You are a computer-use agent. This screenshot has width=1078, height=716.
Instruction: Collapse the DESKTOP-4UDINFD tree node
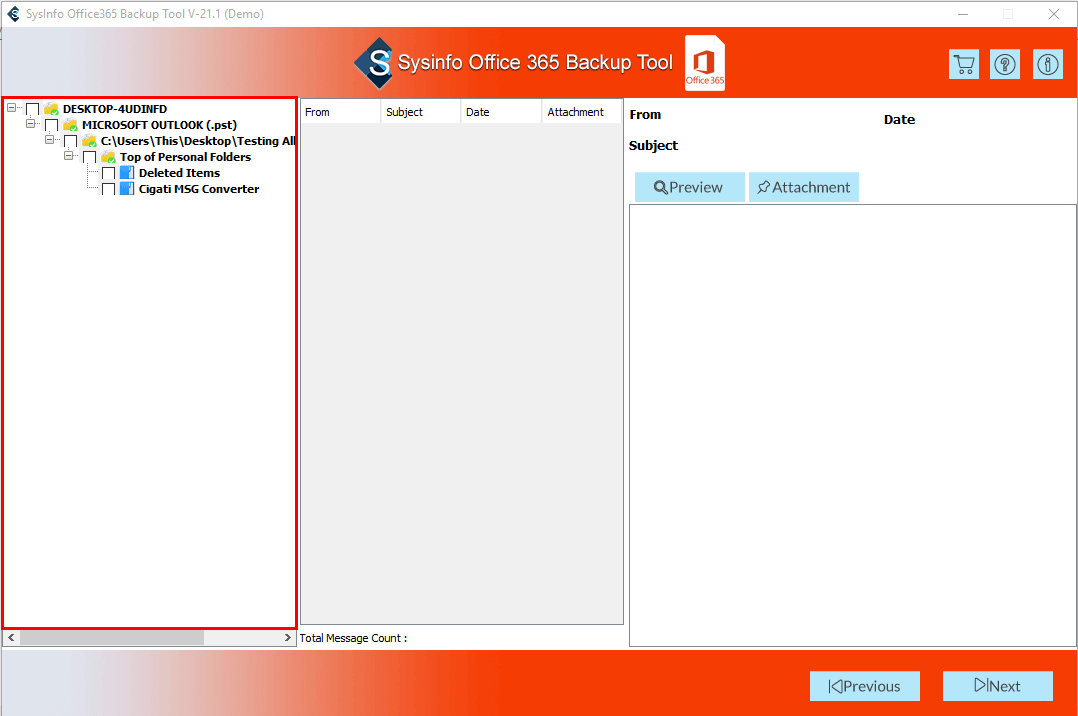[12, 109]
